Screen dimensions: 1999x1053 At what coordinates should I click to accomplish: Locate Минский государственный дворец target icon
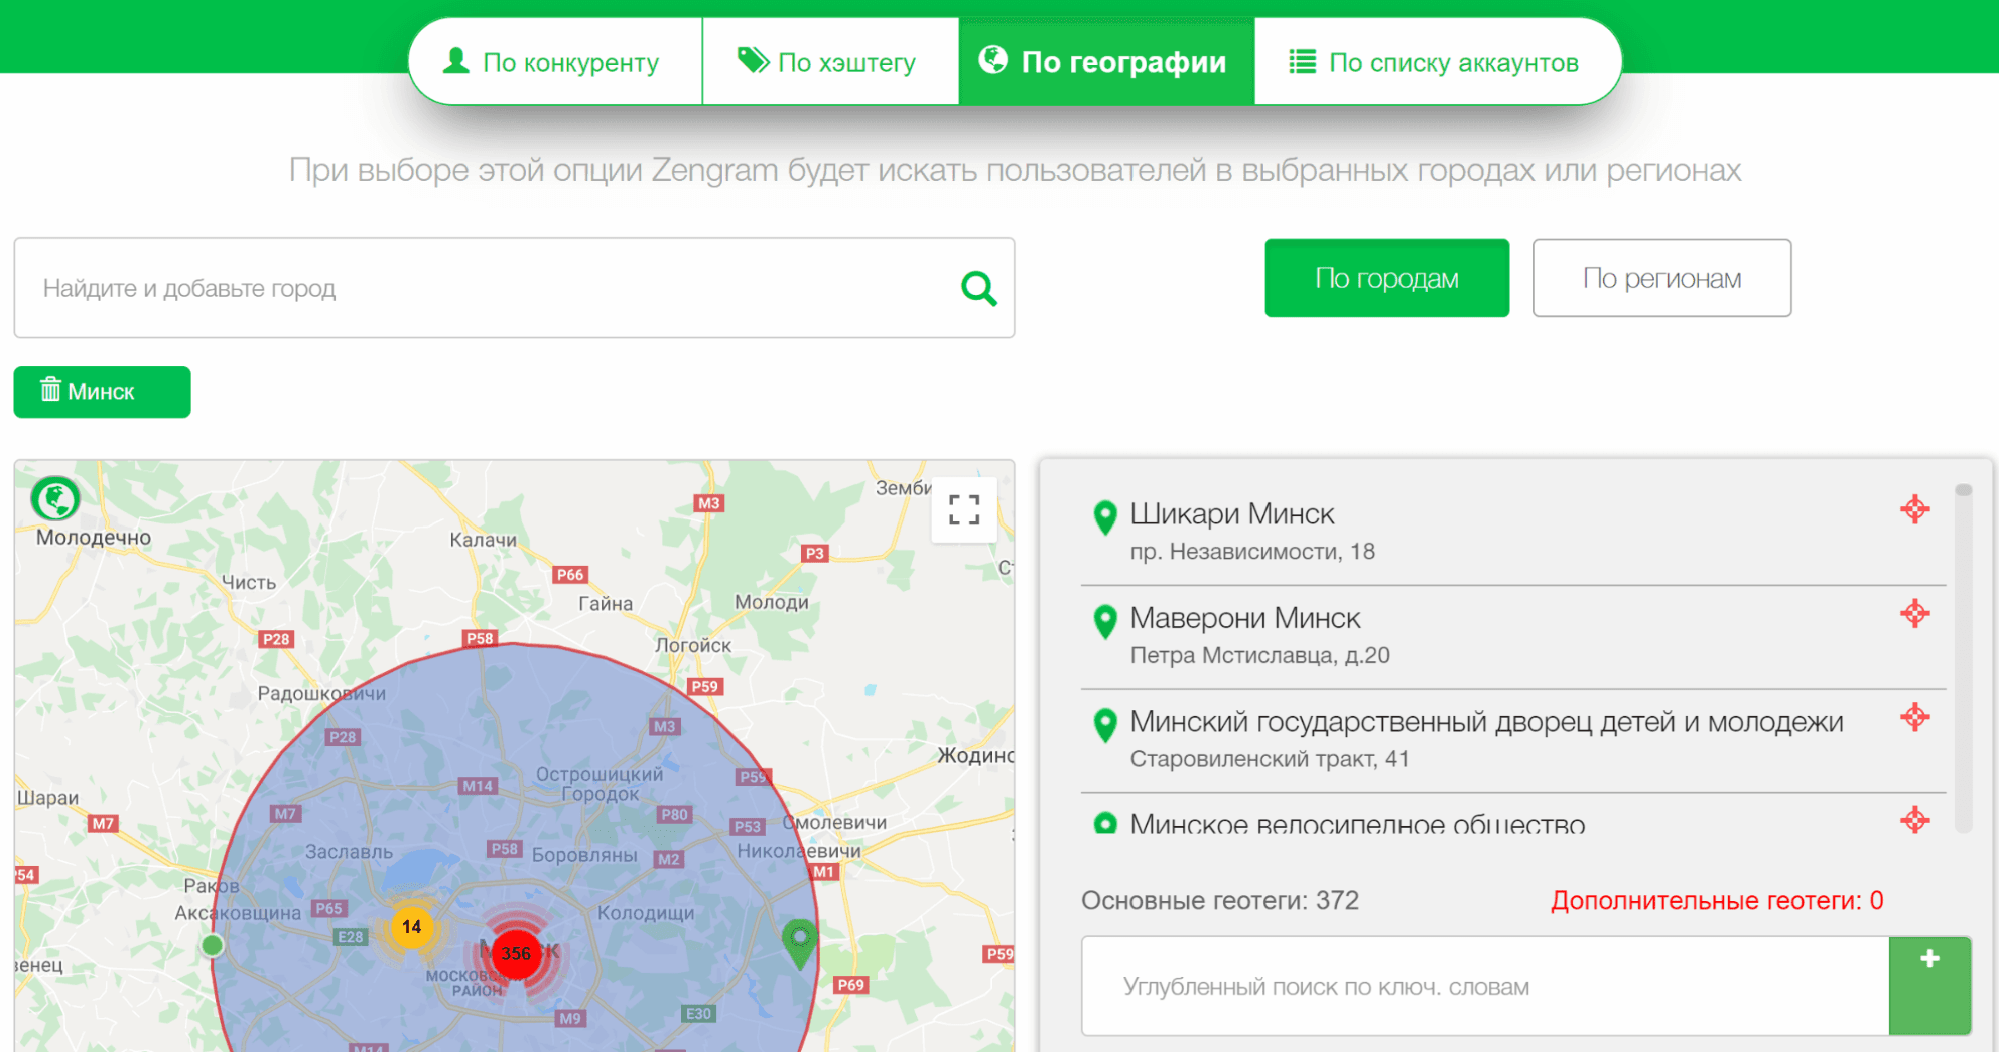point(1914,717)
